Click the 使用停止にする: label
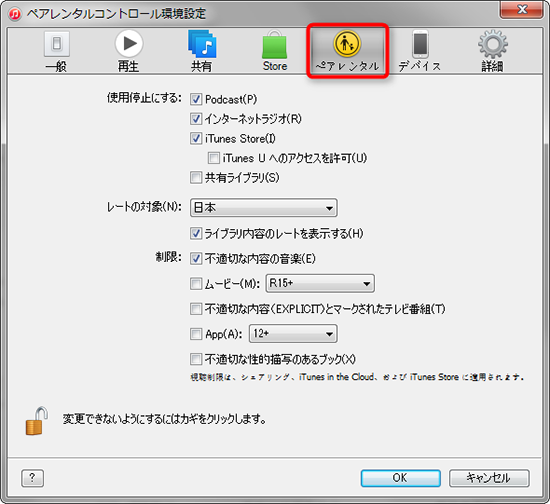This screenshot has height=504, width=550. point(144,98)
